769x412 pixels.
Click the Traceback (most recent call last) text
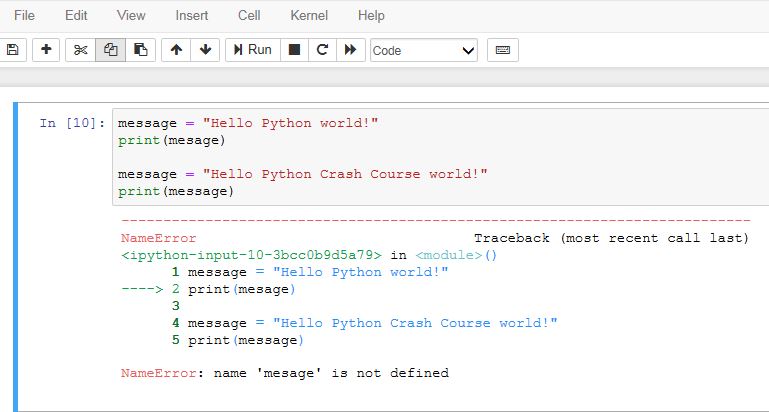click(x=611, y=238)
